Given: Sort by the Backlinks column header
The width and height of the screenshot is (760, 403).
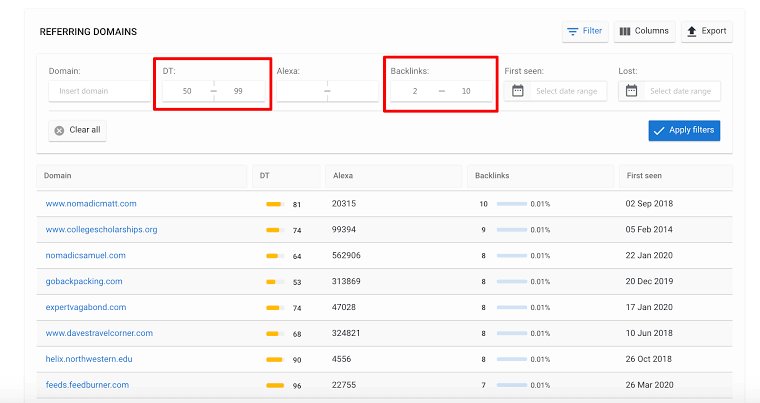Looking at the screenshot, I should pyautogui.click(x=492, y=176).
